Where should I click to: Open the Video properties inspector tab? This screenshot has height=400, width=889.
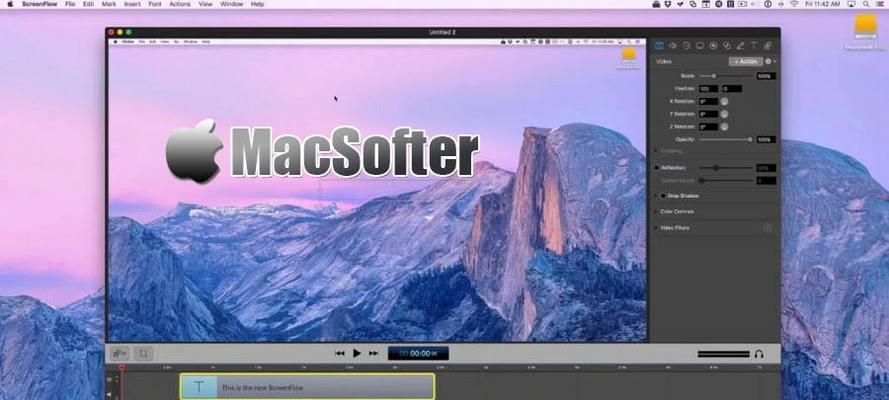[659, 46]
